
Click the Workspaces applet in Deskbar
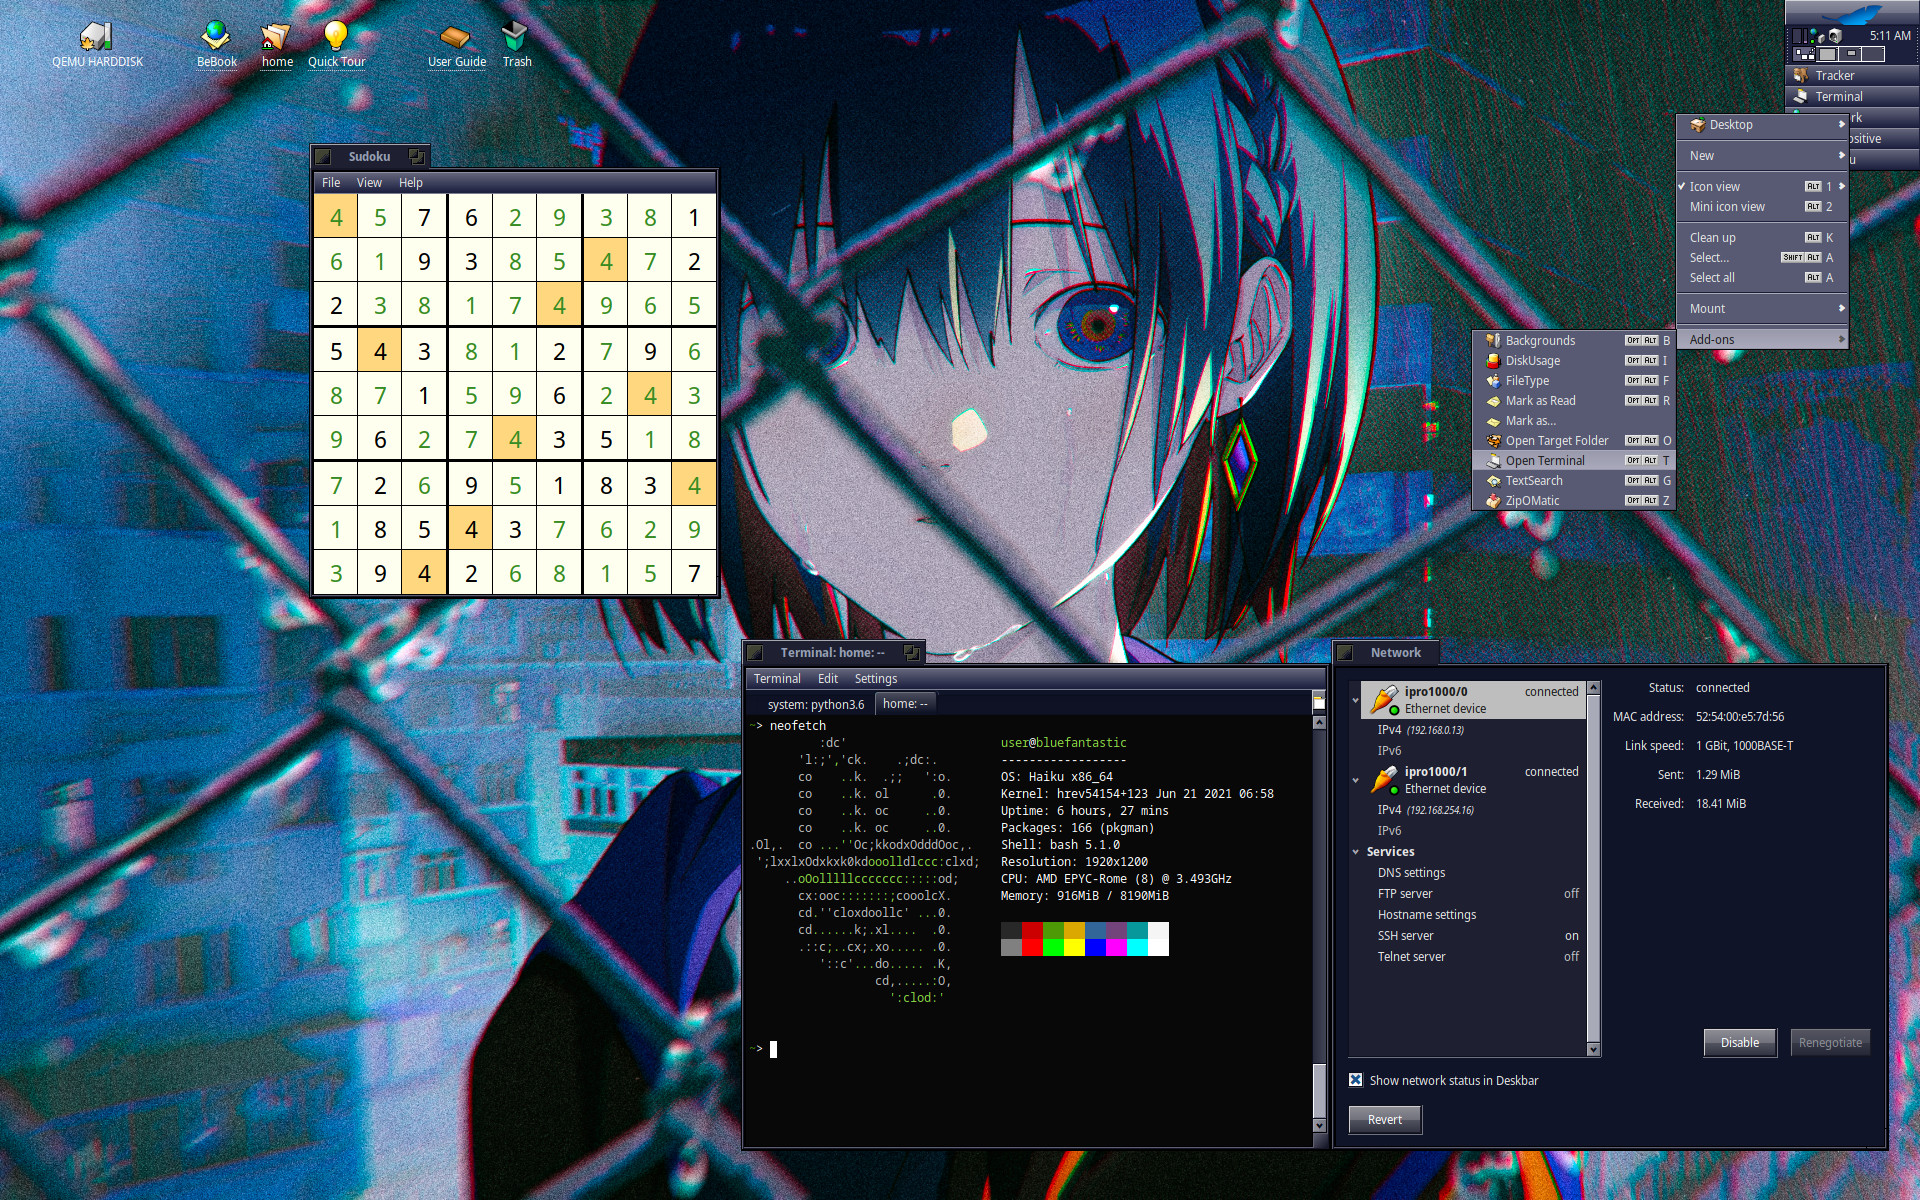pyautogui.click(x=1838, y=54)
